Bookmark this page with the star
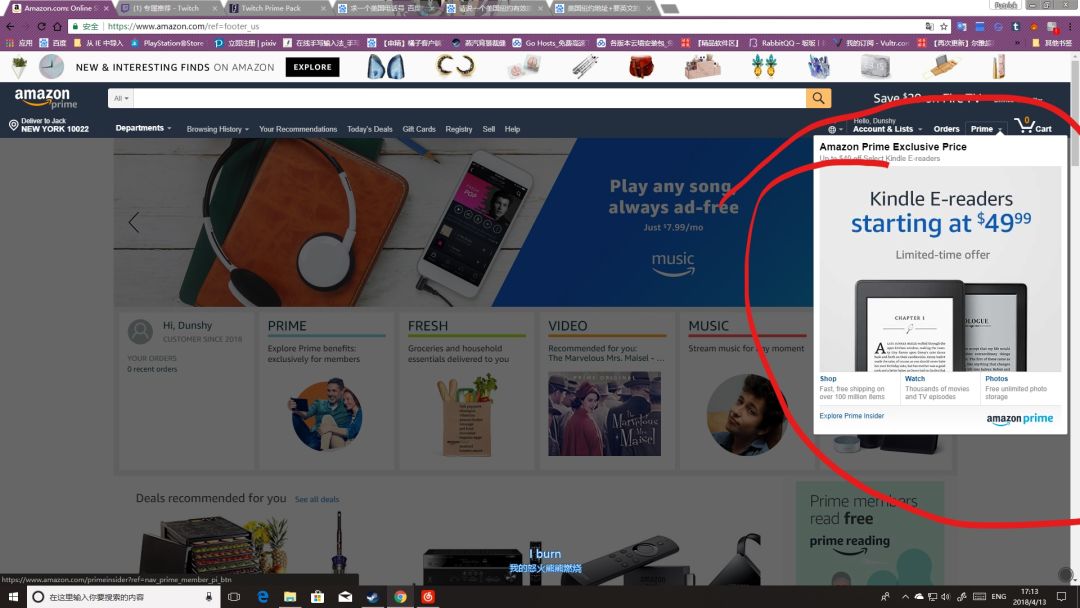 pyautogui.click(x=944, y=26)
